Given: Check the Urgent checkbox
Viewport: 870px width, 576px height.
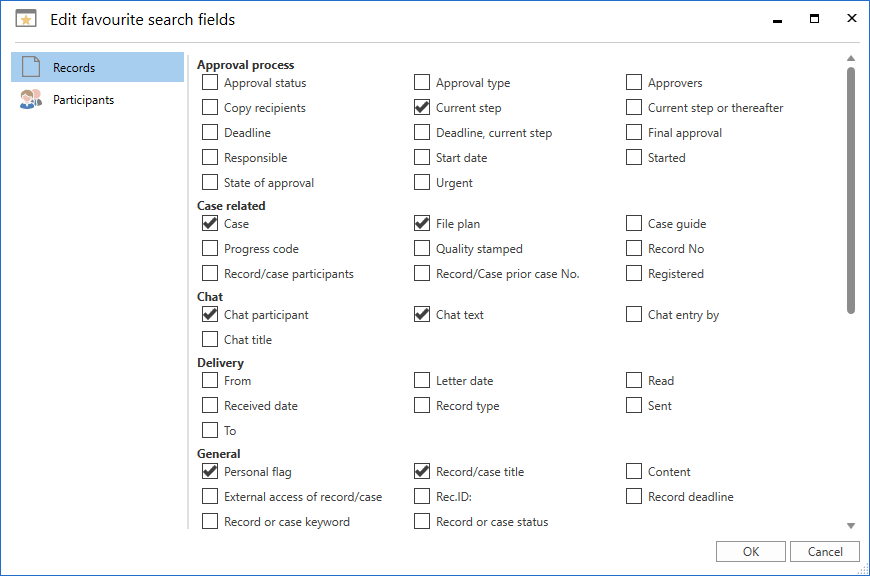Looking at the screenshot, I should coord(422,183).
